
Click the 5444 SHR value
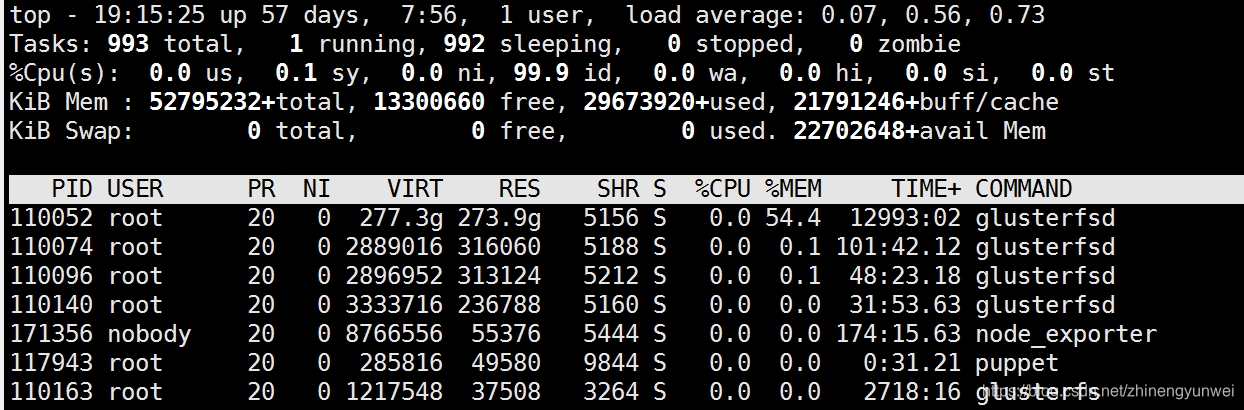click(x=611, y=334)
